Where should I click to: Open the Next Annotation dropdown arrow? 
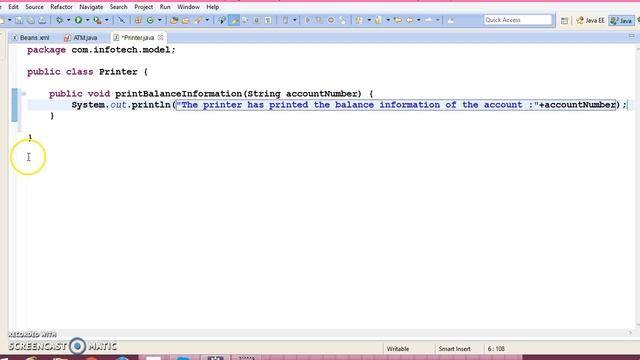point(369,20)
